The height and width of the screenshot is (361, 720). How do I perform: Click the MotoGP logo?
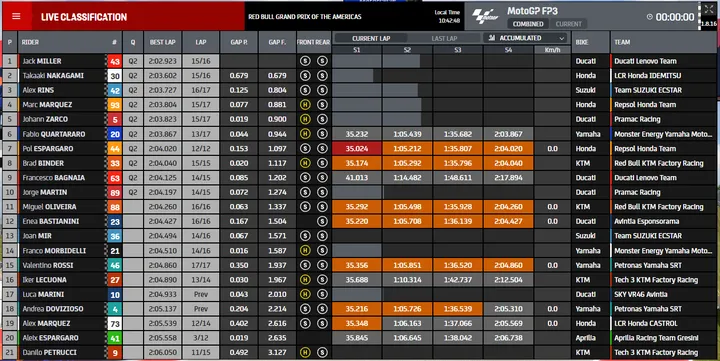[x=486, y=17]
